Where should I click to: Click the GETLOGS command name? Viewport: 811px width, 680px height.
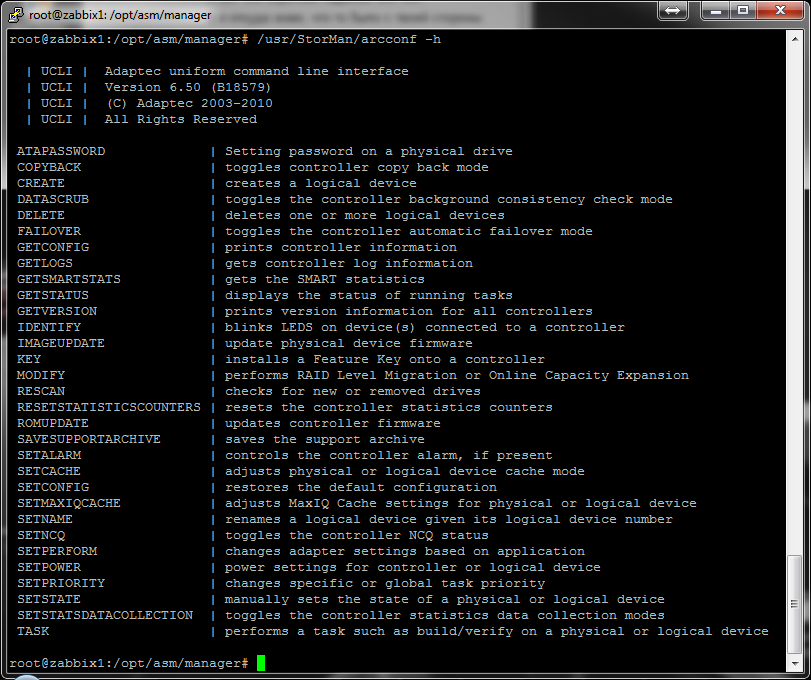[x=45, y=264]
